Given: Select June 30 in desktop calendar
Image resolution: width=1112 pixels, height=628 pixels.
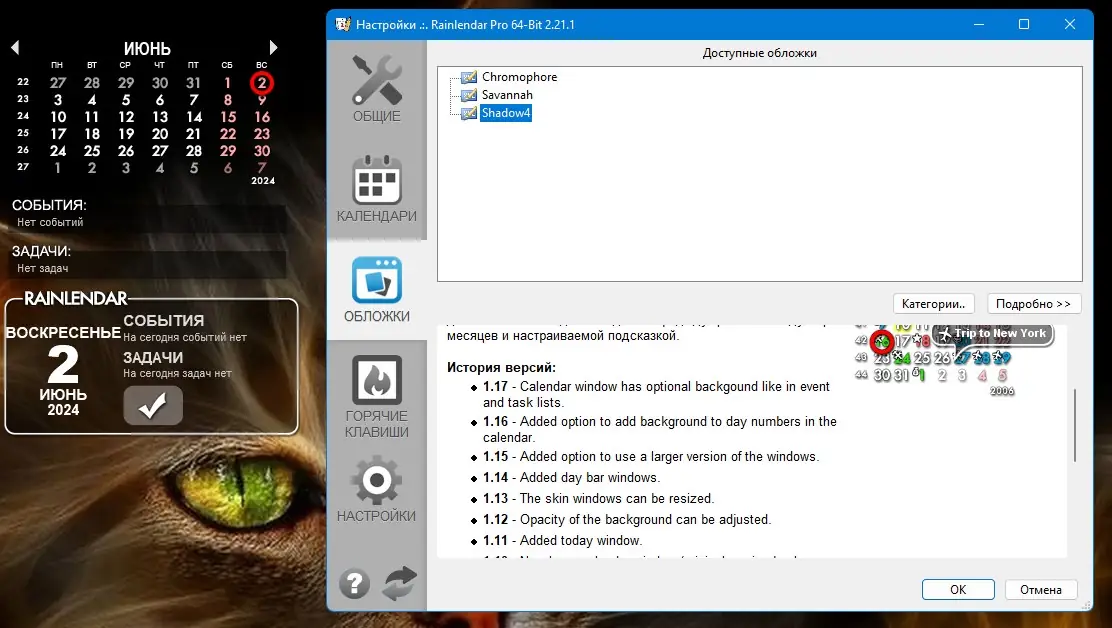Looking at the screenshot, I should (262, 151).
